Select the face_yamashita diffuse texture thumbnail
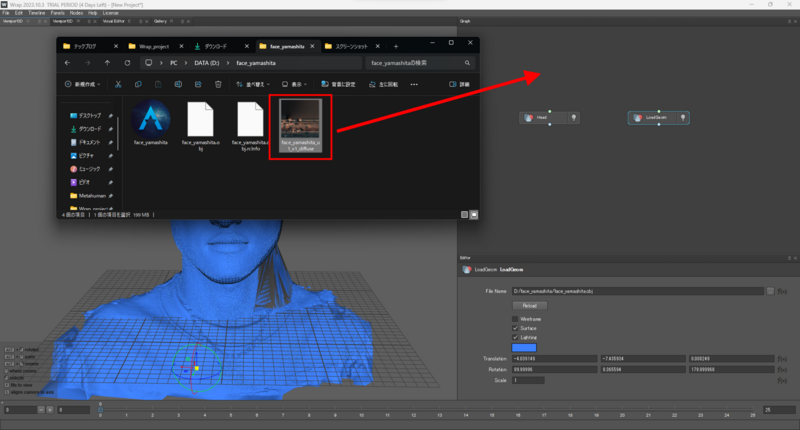800x430 pixels. (x=301, y=125)
